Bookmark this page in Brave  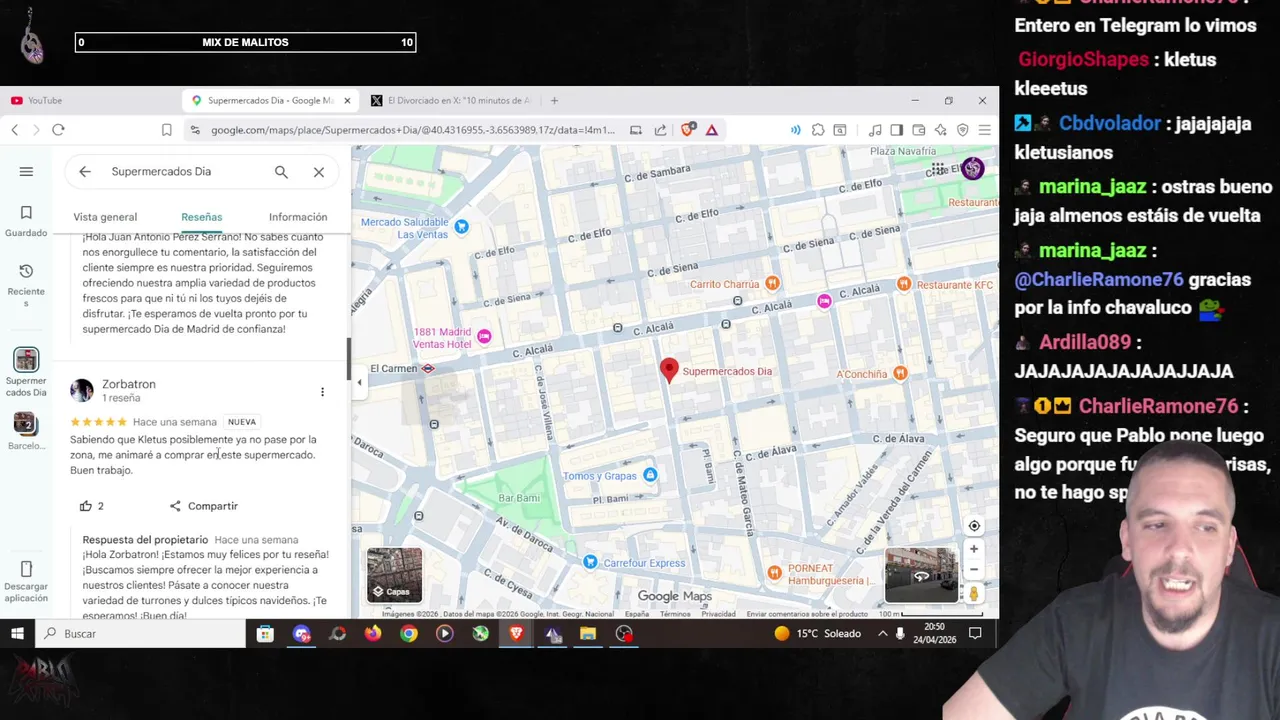coord(166,130)
